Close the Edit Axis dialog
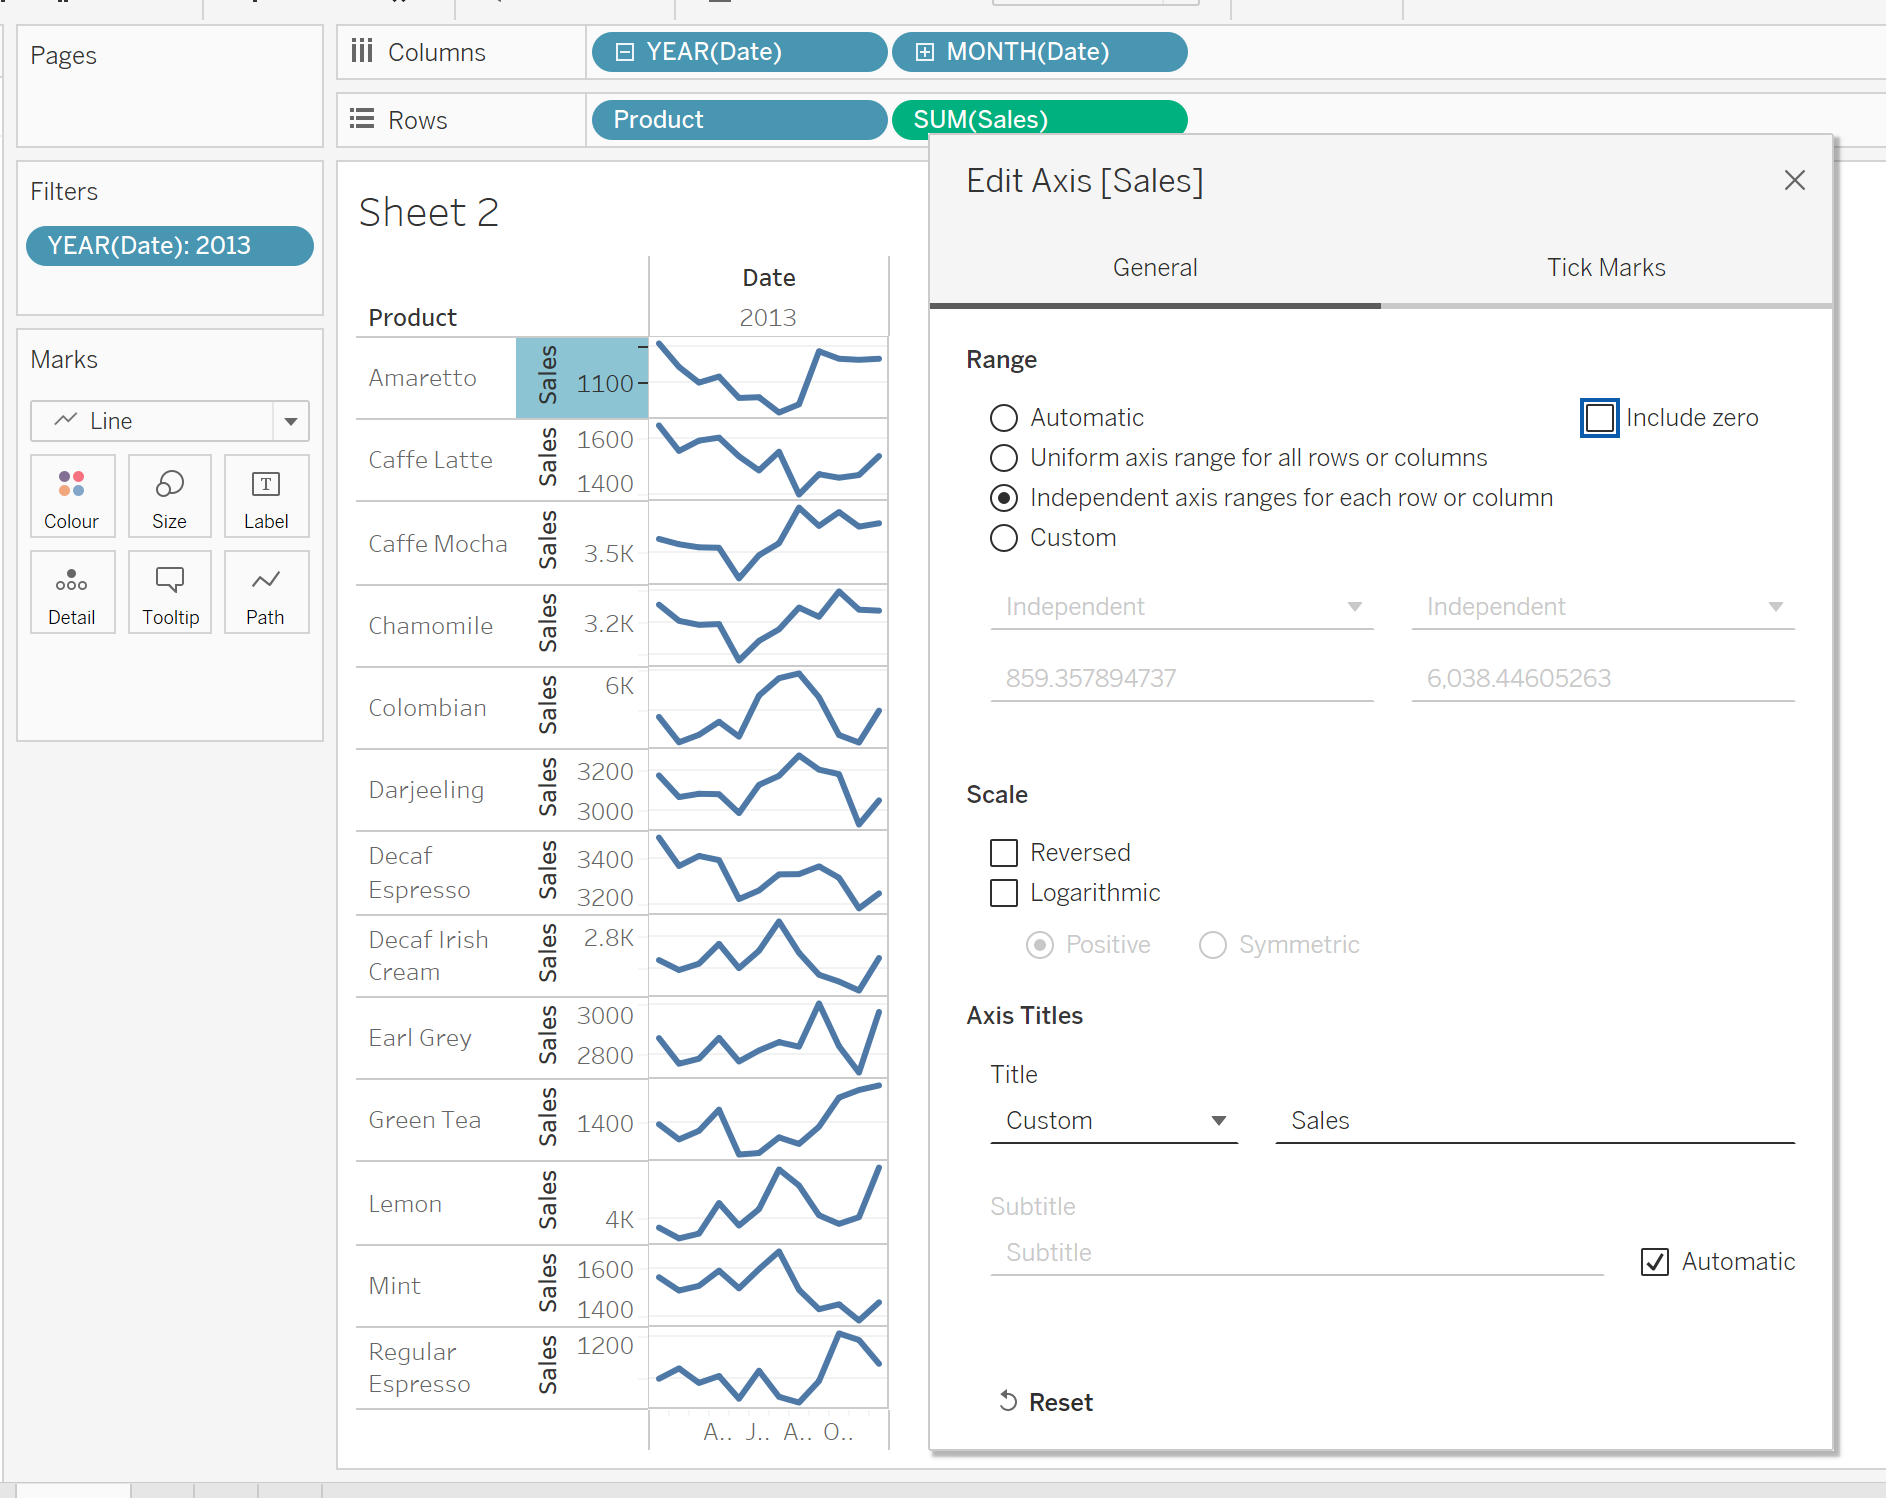 tap(1794, 180)
